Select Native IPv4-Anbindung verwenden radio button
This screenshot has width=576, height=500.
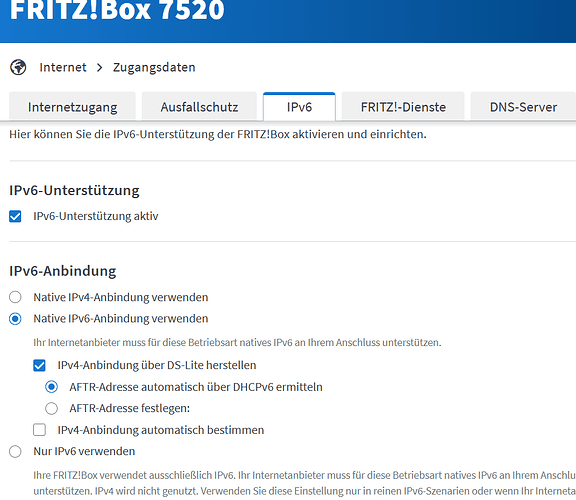coord(15,297)
